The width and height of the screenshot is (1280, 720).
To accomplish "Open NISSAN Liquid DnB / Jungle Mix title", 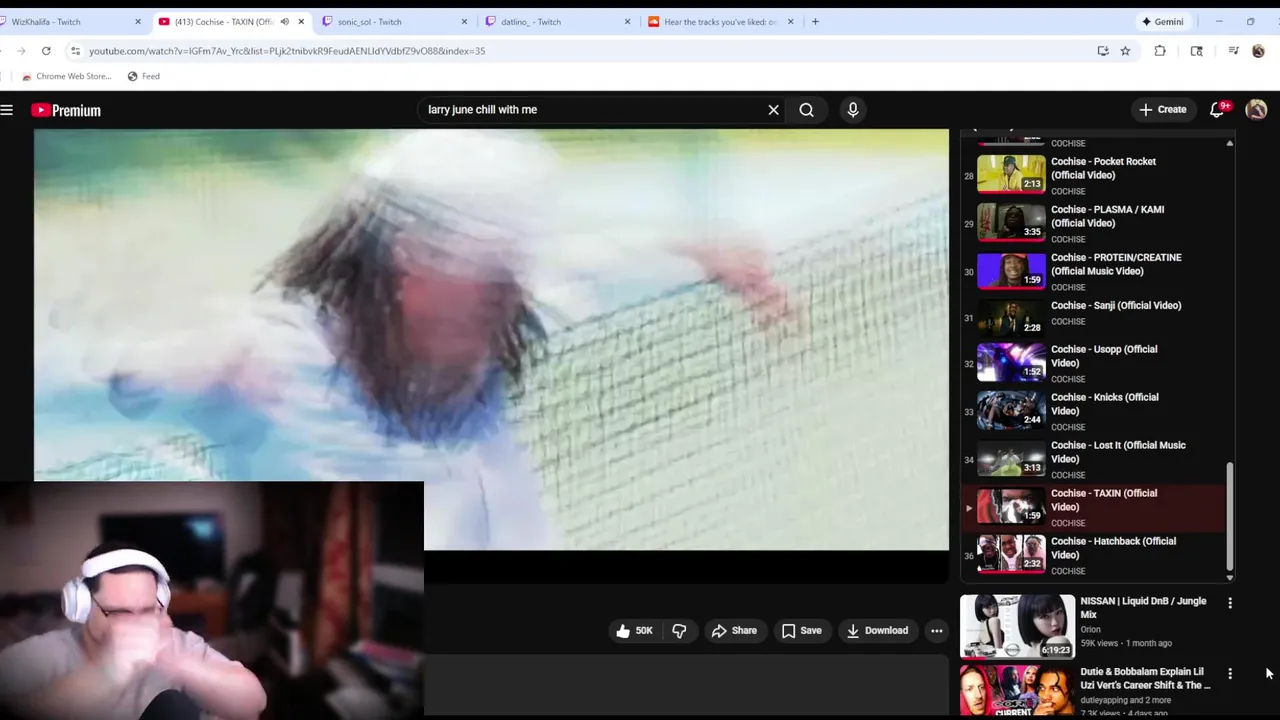I will point(1143,608).
